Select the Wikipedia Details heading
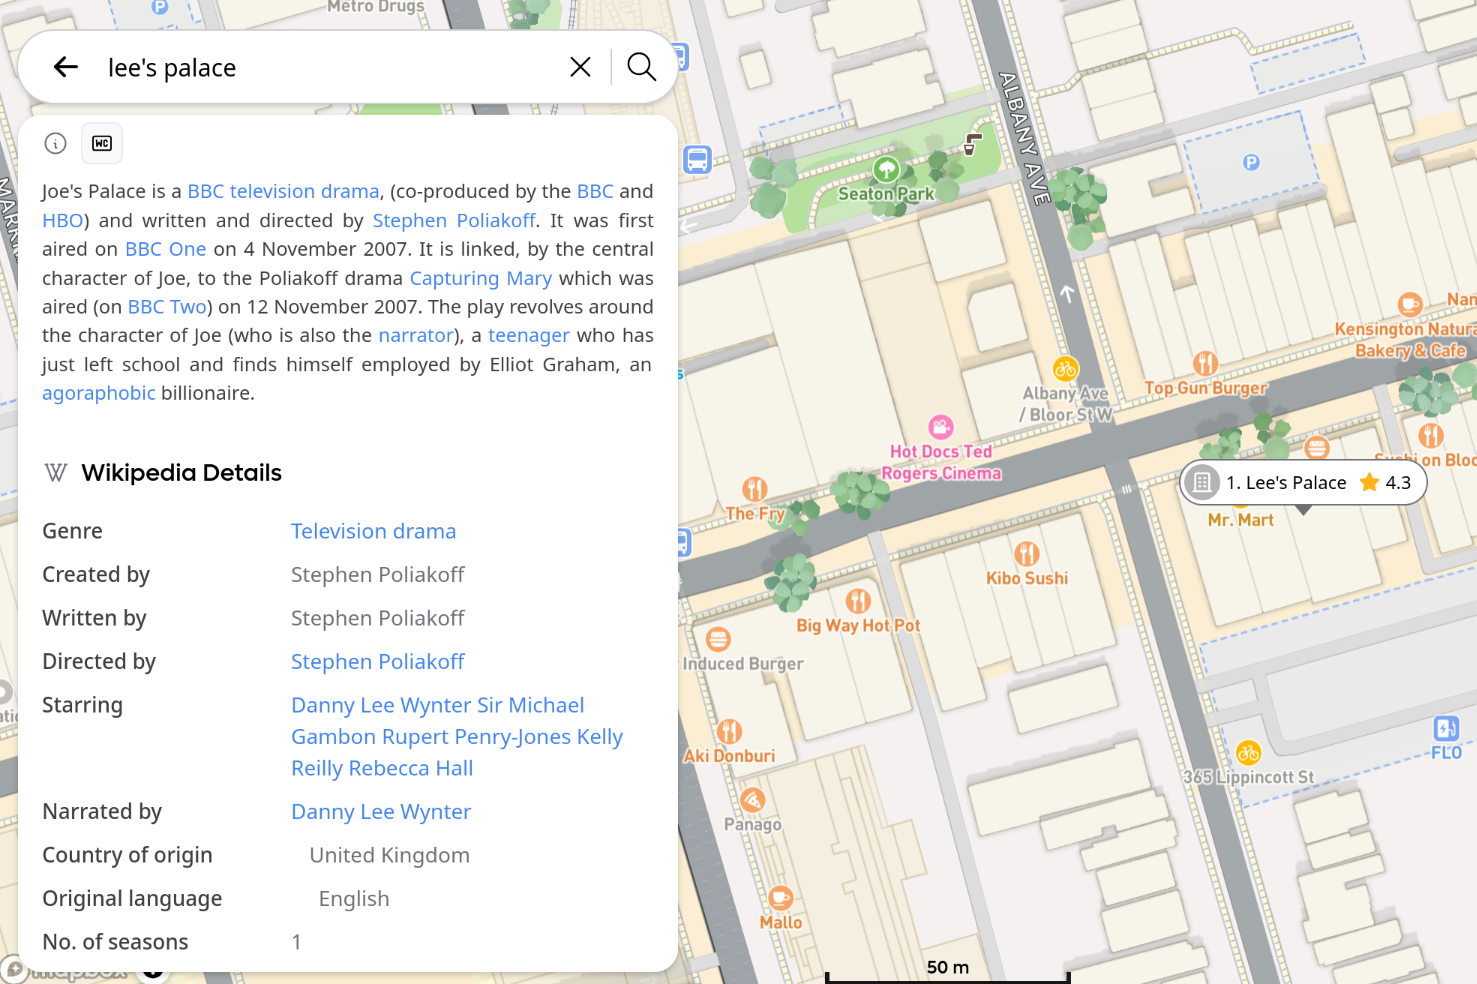The image size is (1477, 984). click(181, 473)
